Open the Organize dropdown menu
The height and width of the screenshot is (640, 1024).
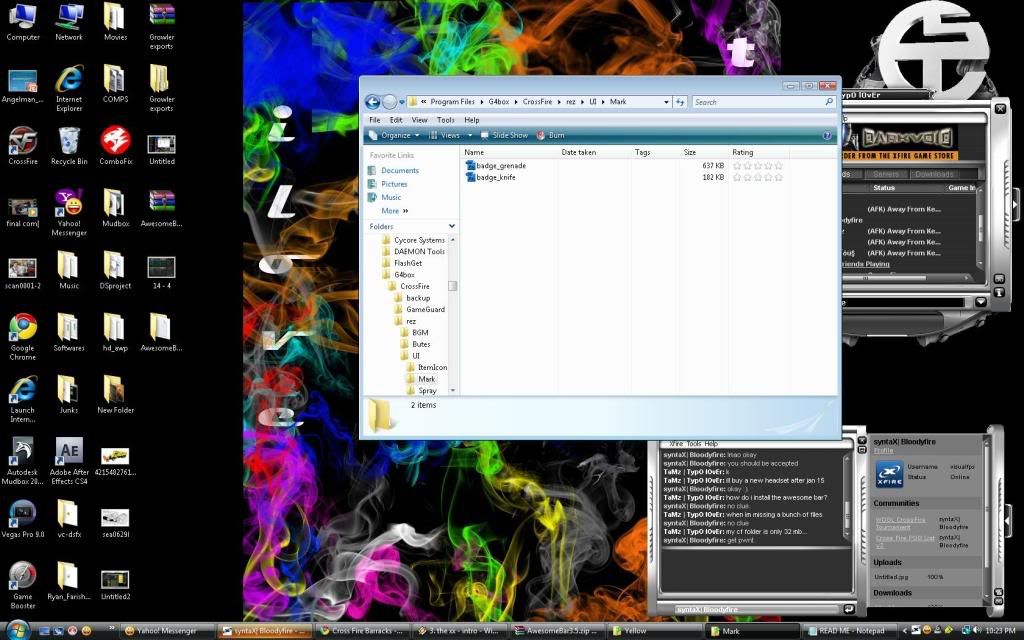(395, 135)
